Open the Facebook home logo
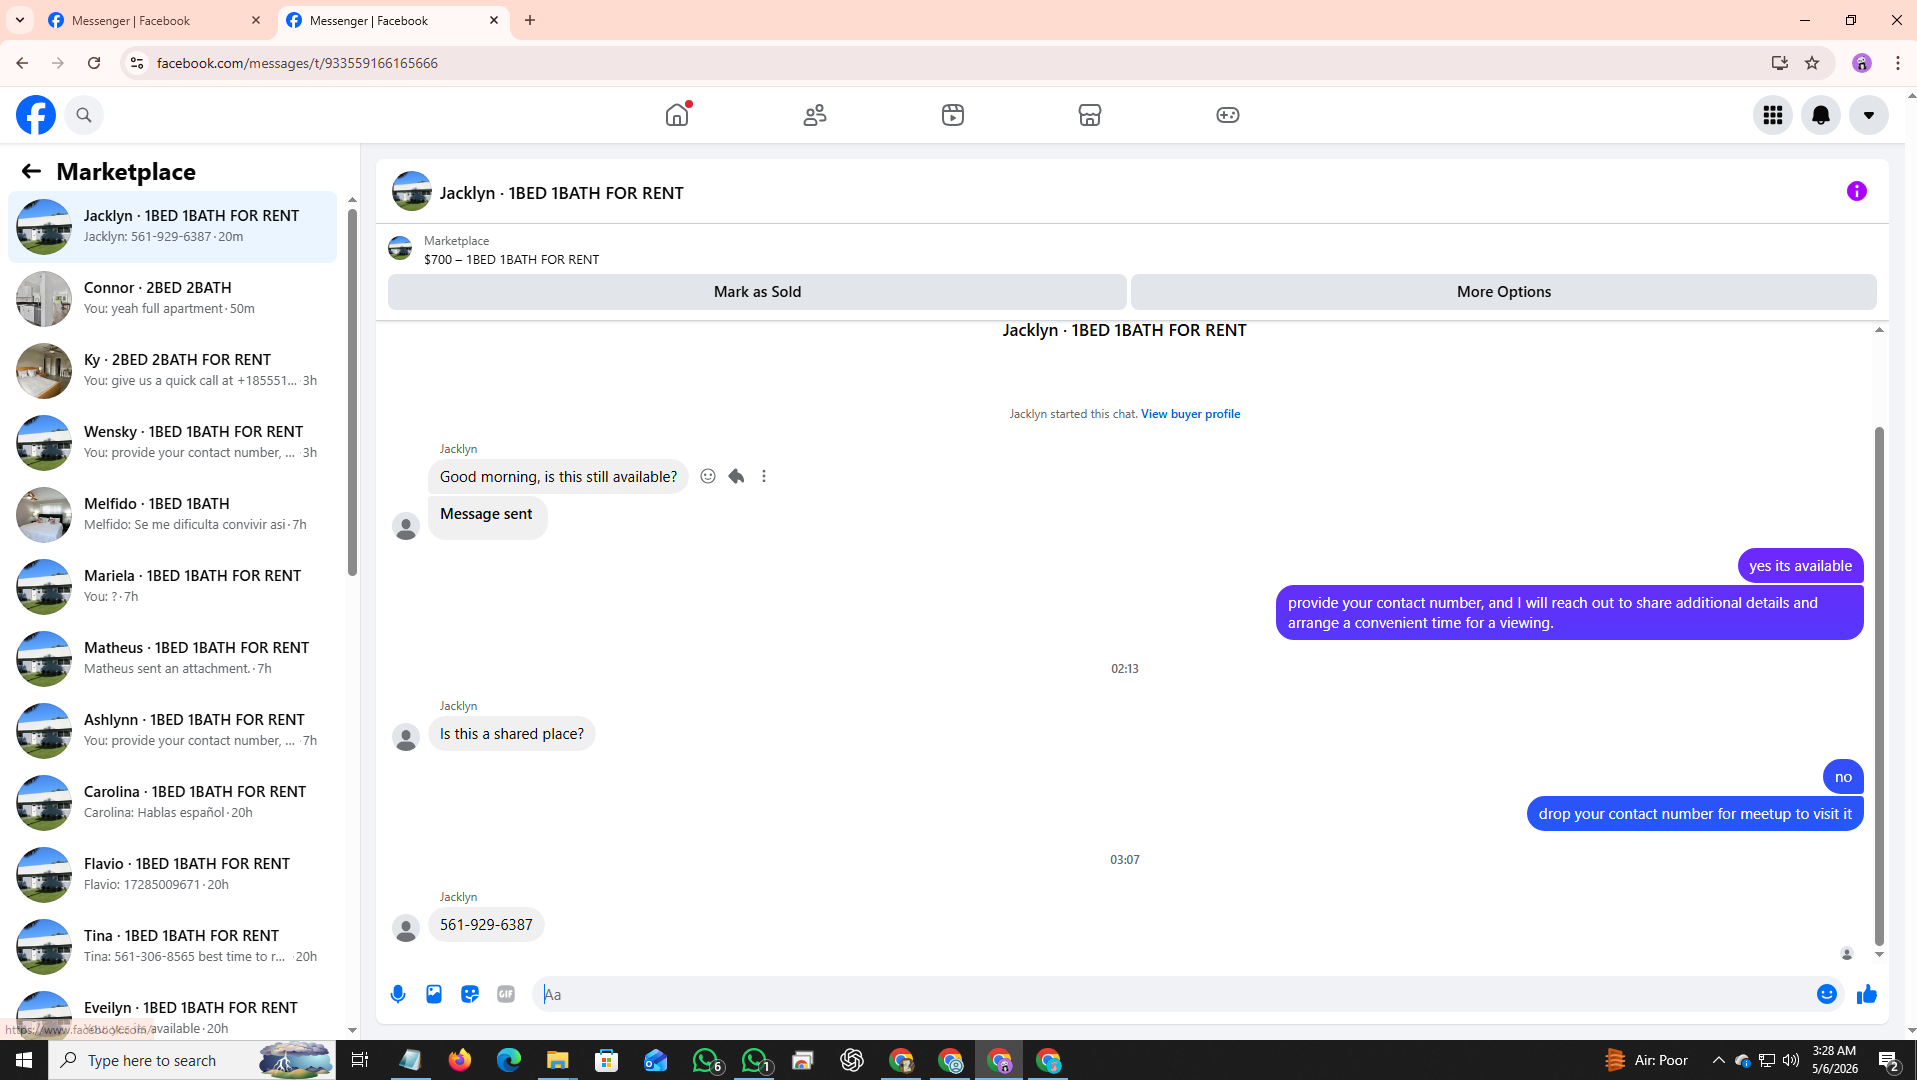Image resolution: width=1917 pixels, height=1080 pixels. [x=36, y=115]
